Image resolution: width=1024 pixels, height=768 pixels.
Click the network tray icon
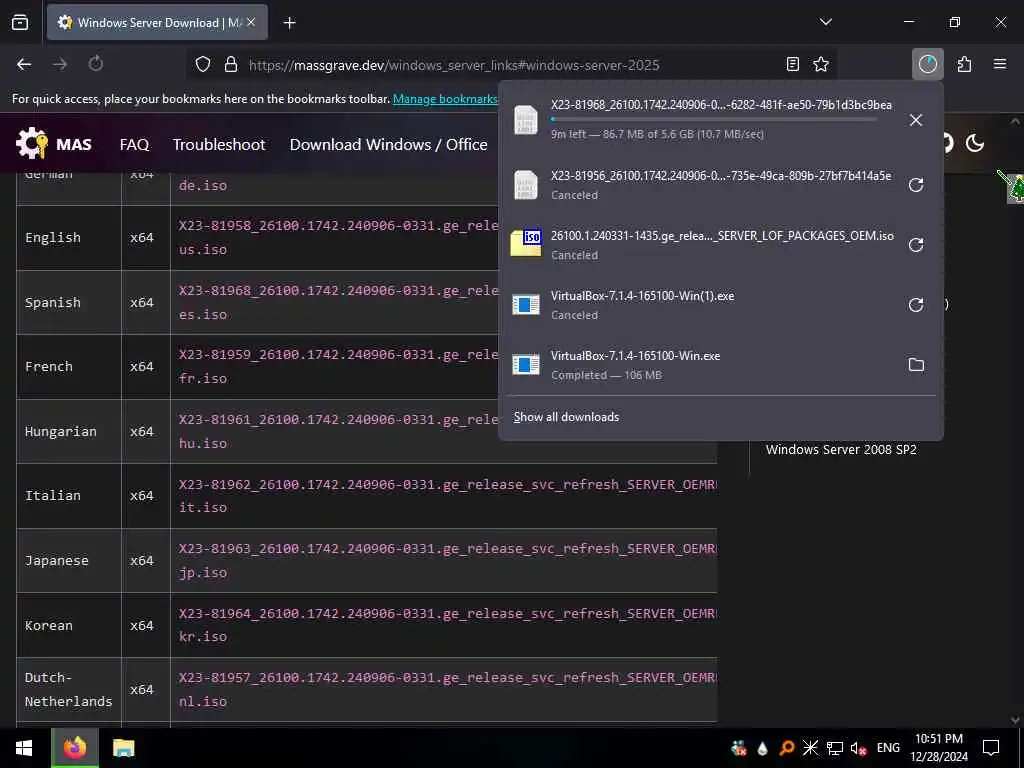coord(835,748)
